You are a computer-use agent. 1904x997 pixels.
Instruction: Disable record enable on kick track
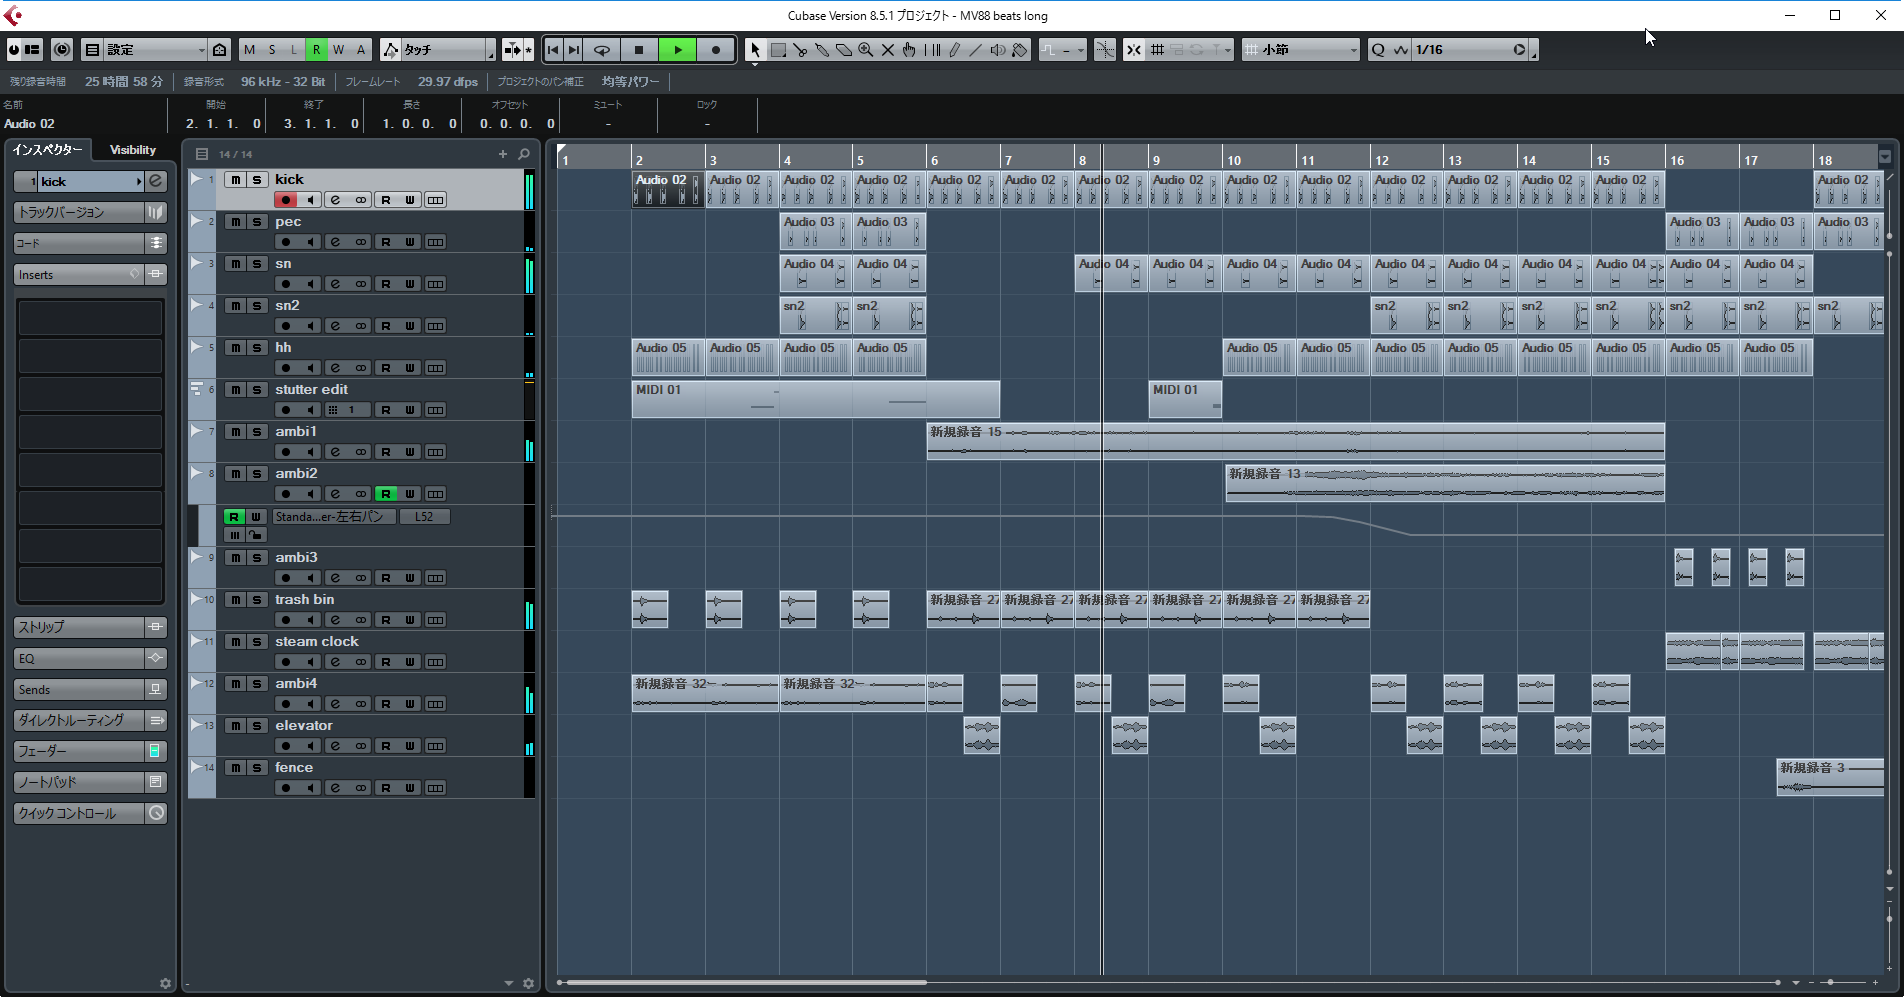pos(286,200)
